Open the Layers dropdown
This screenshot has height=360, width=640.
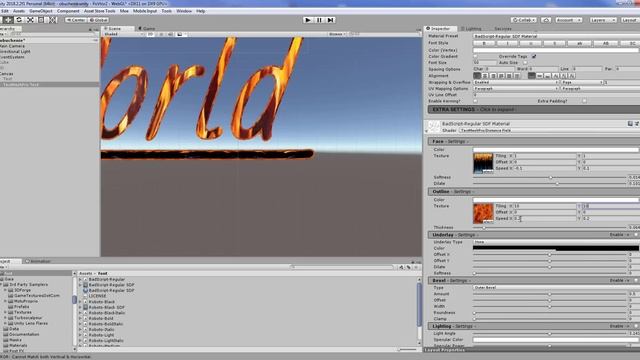(x=602, y=20)
